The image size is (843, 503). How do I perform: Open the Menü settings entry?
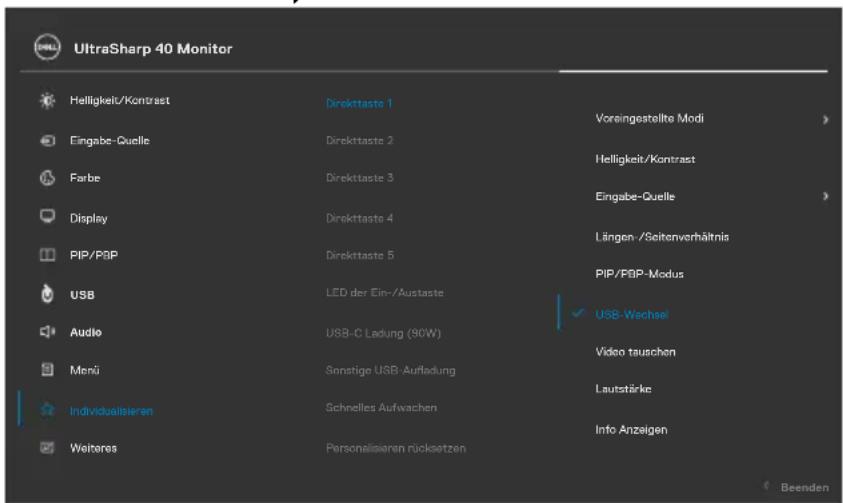click(84, 370)
